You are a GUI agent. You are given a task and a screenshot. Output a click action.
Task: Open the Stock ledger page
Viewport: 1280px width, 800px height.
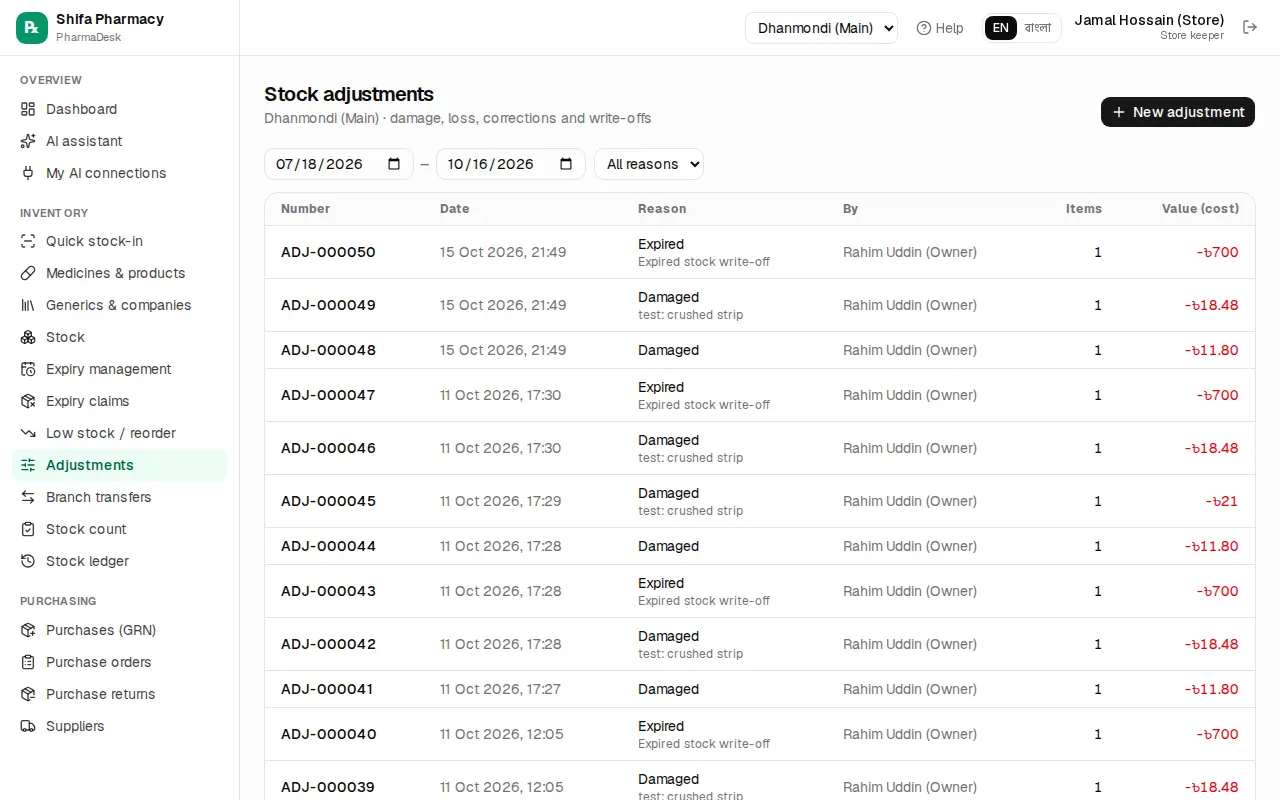point(120,561)
